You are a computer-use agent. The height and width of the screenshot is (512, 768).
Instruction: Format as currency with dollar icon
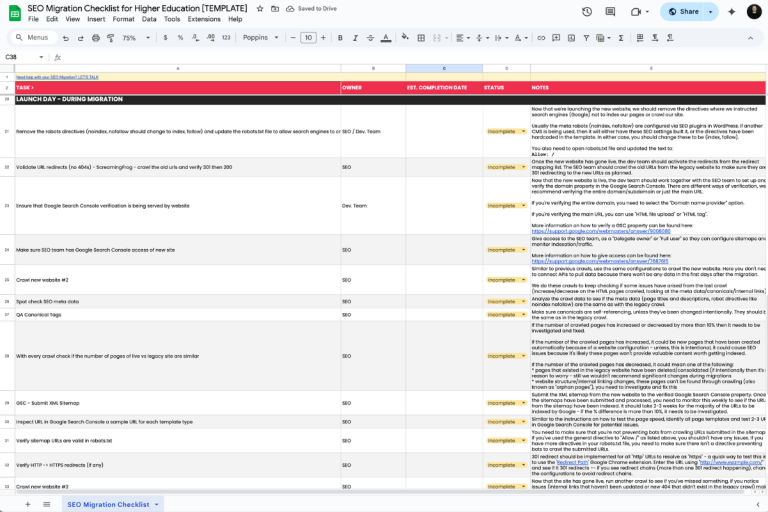coord(166,38)
